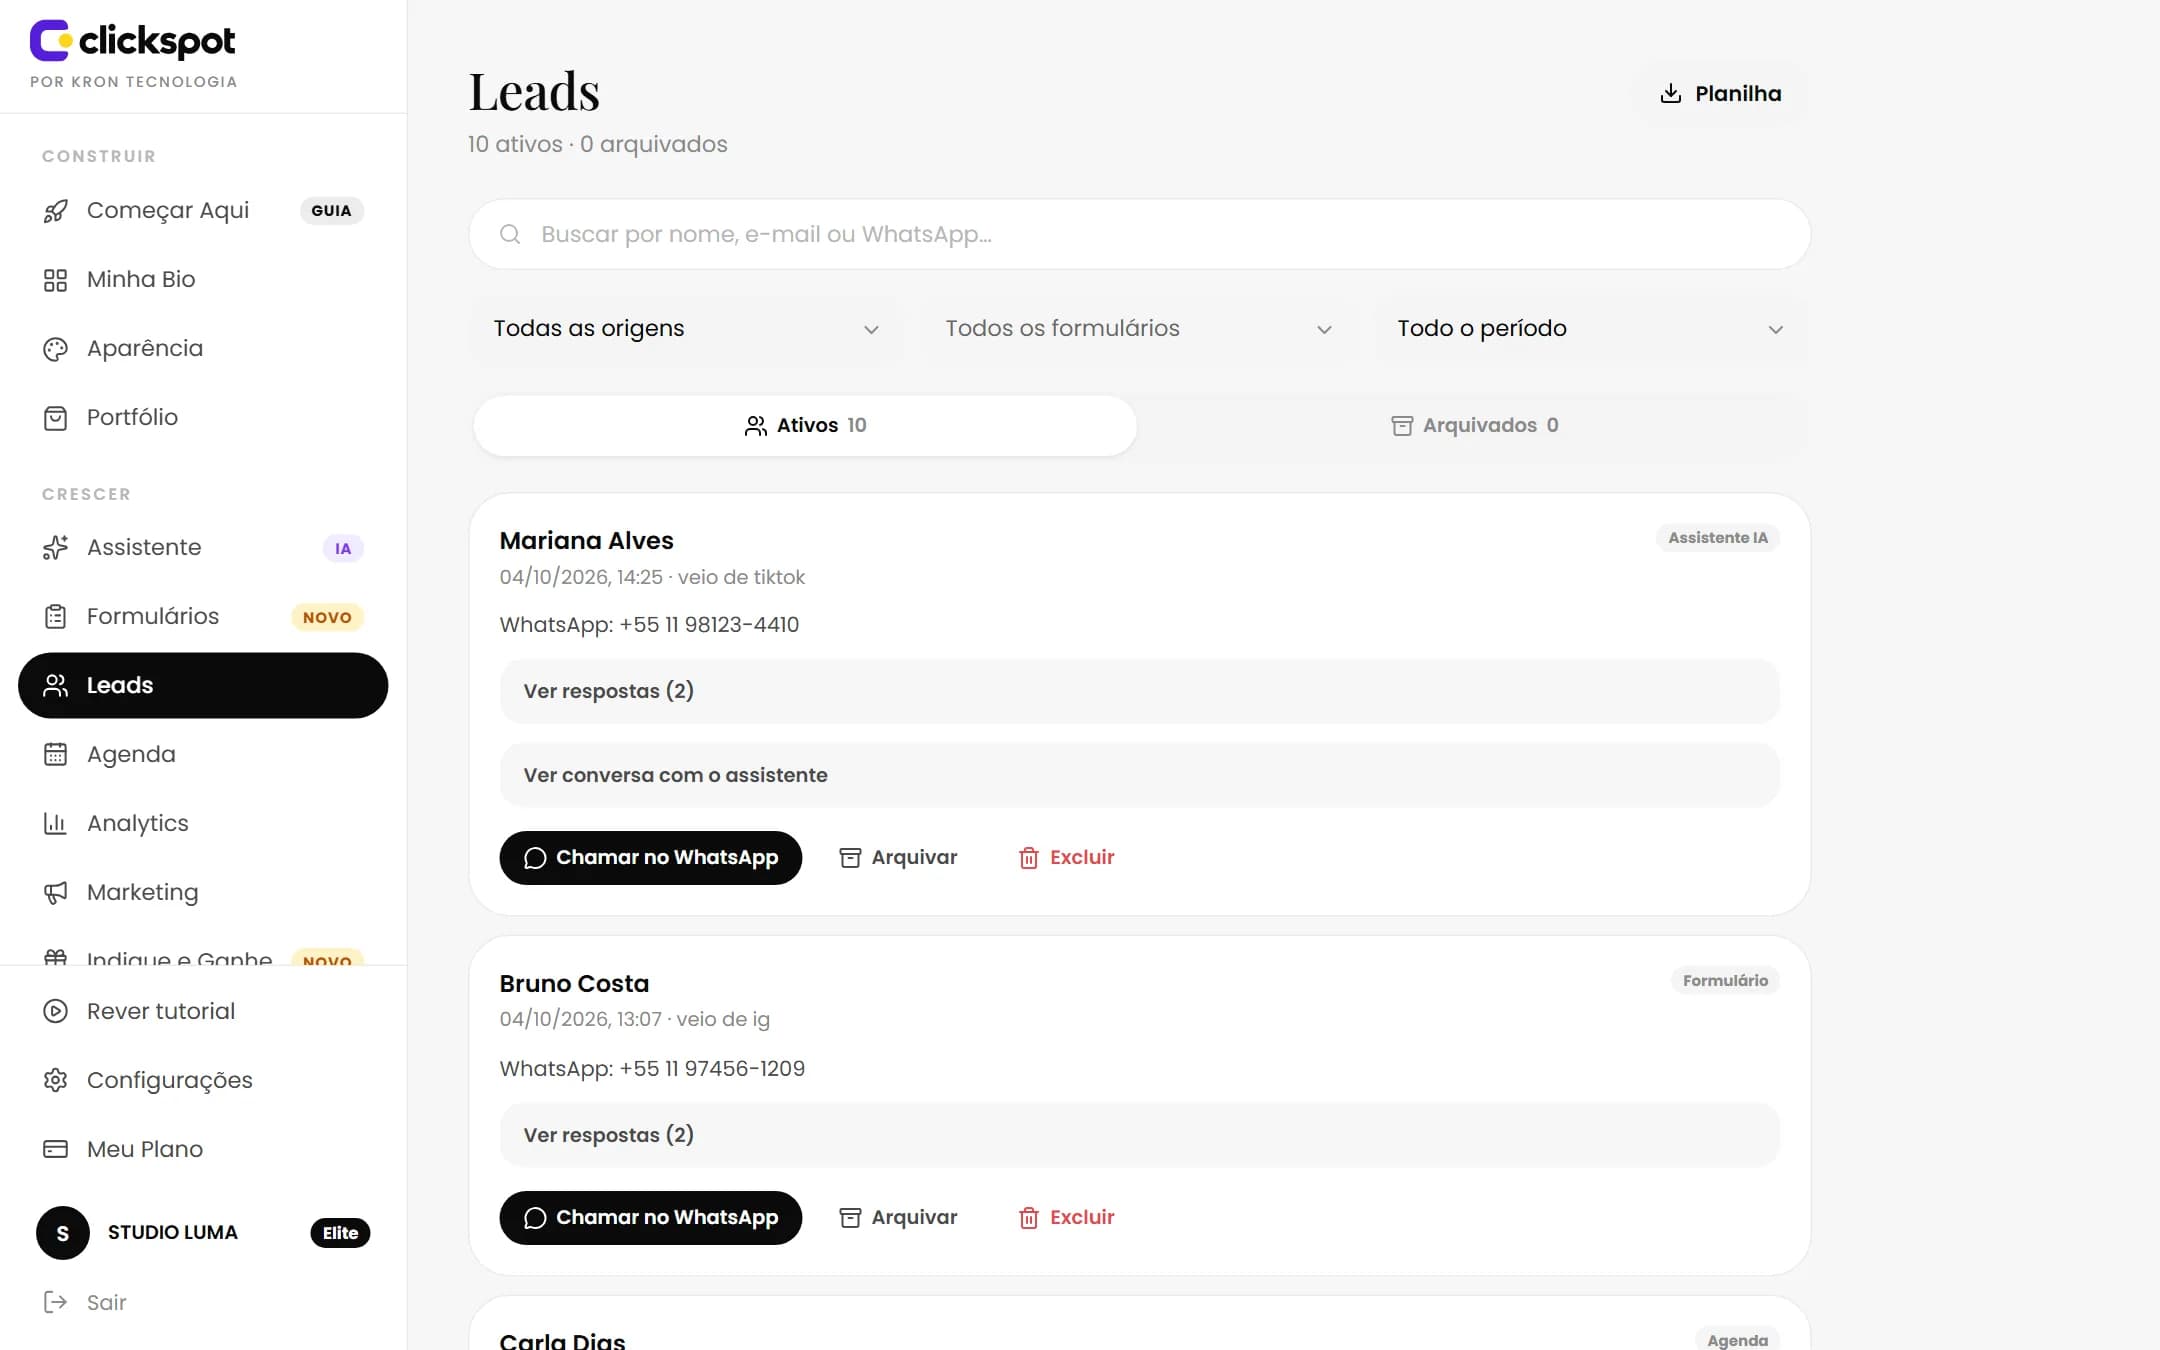The height and width of the screenshot is (1350, 2160).
Task: Expand Bruno Costa Ver respostas (2)
Action: (1139, 1136)
